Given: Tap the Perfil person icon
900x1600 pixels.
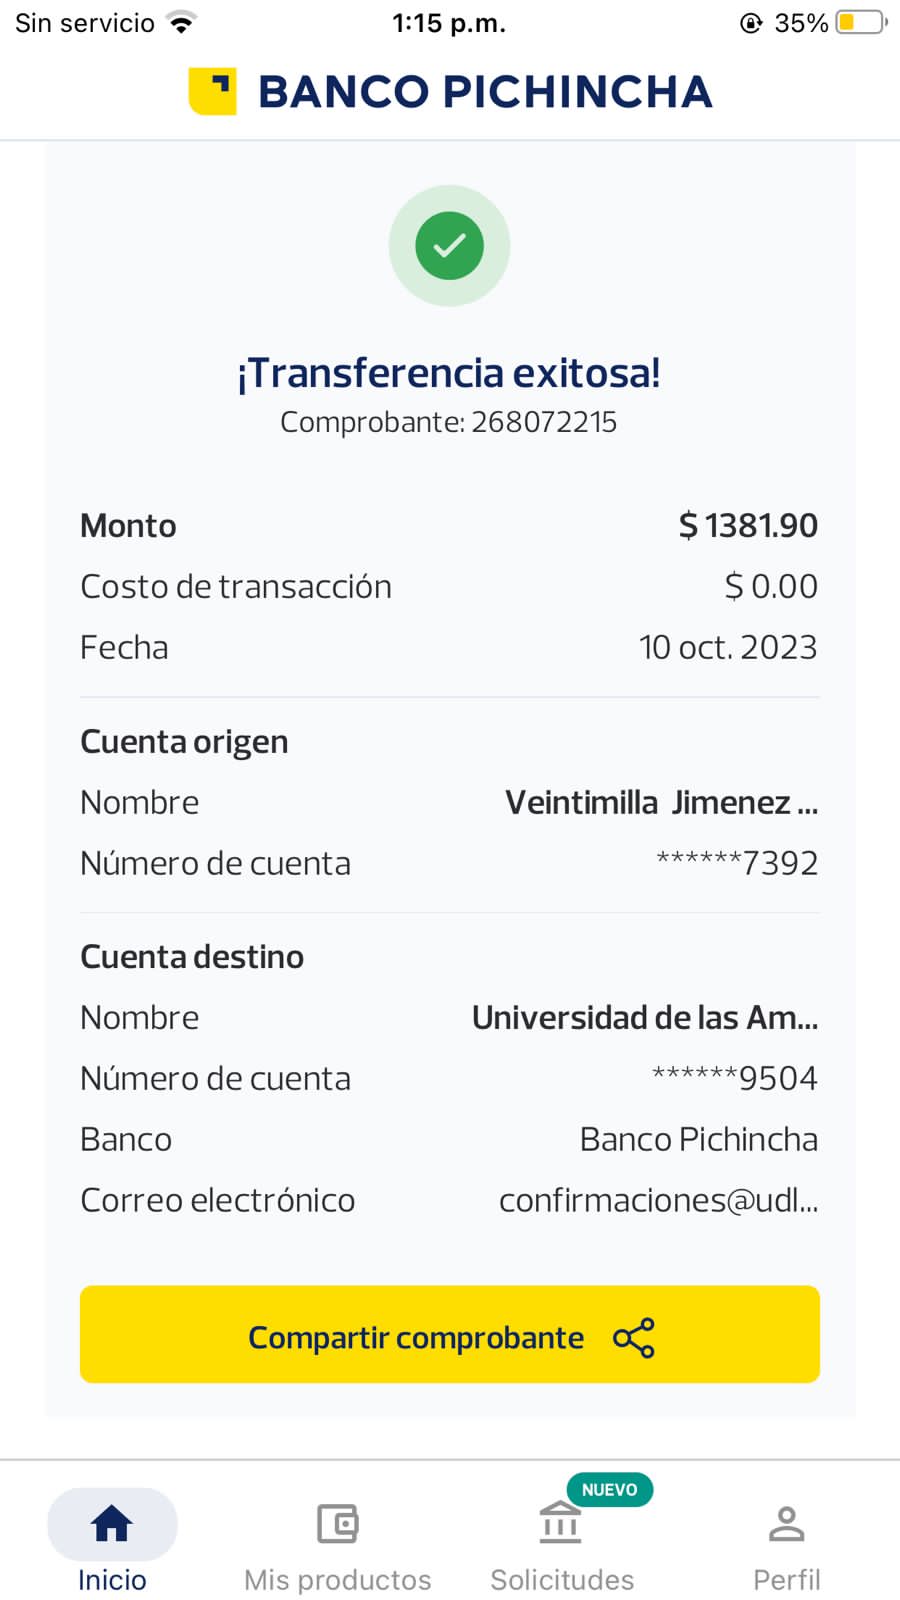Looking at the screenshot, I should click(x=787, y=1524).
